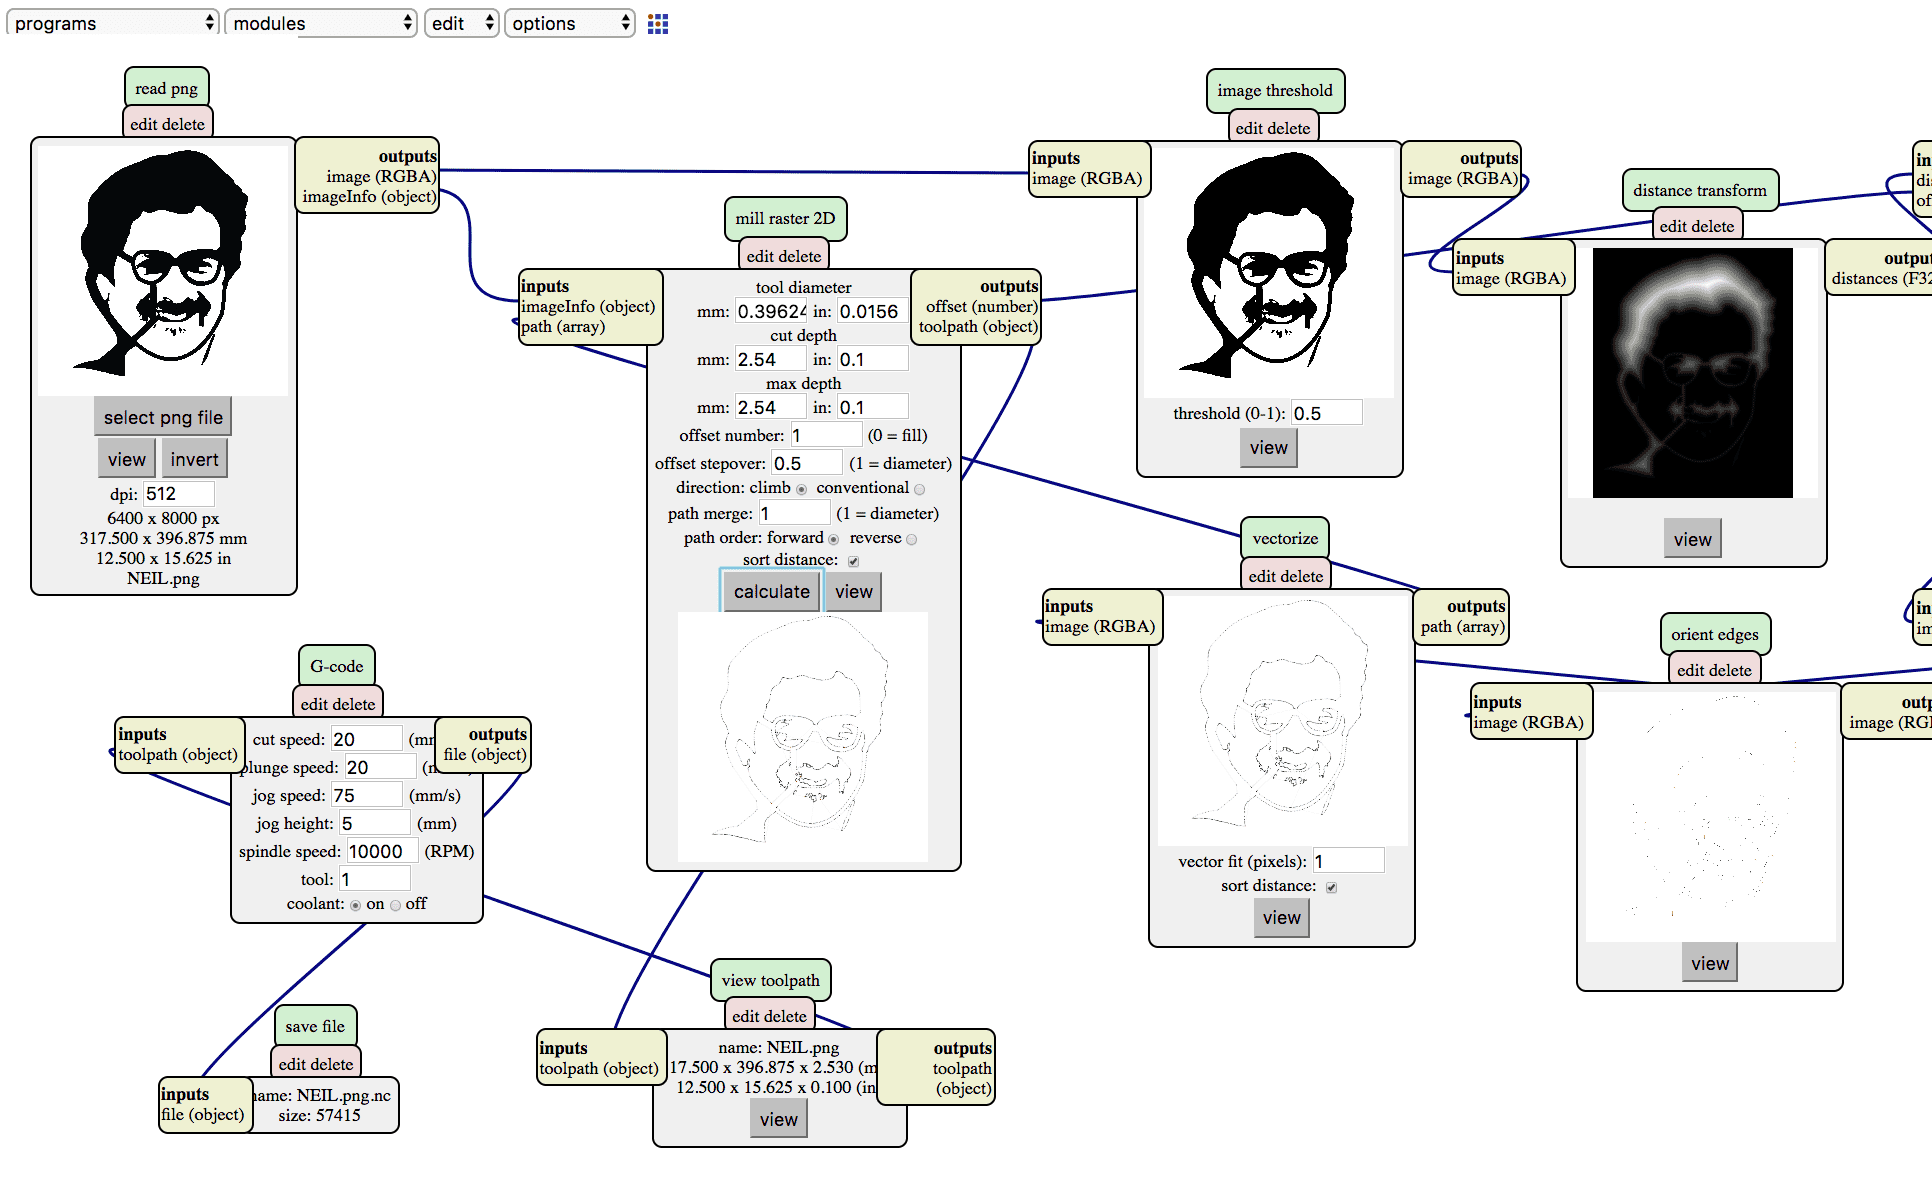This screenshot has height=1200, width=1932.
Task: Click delete link under read png
Action: [x=183, y=124]
